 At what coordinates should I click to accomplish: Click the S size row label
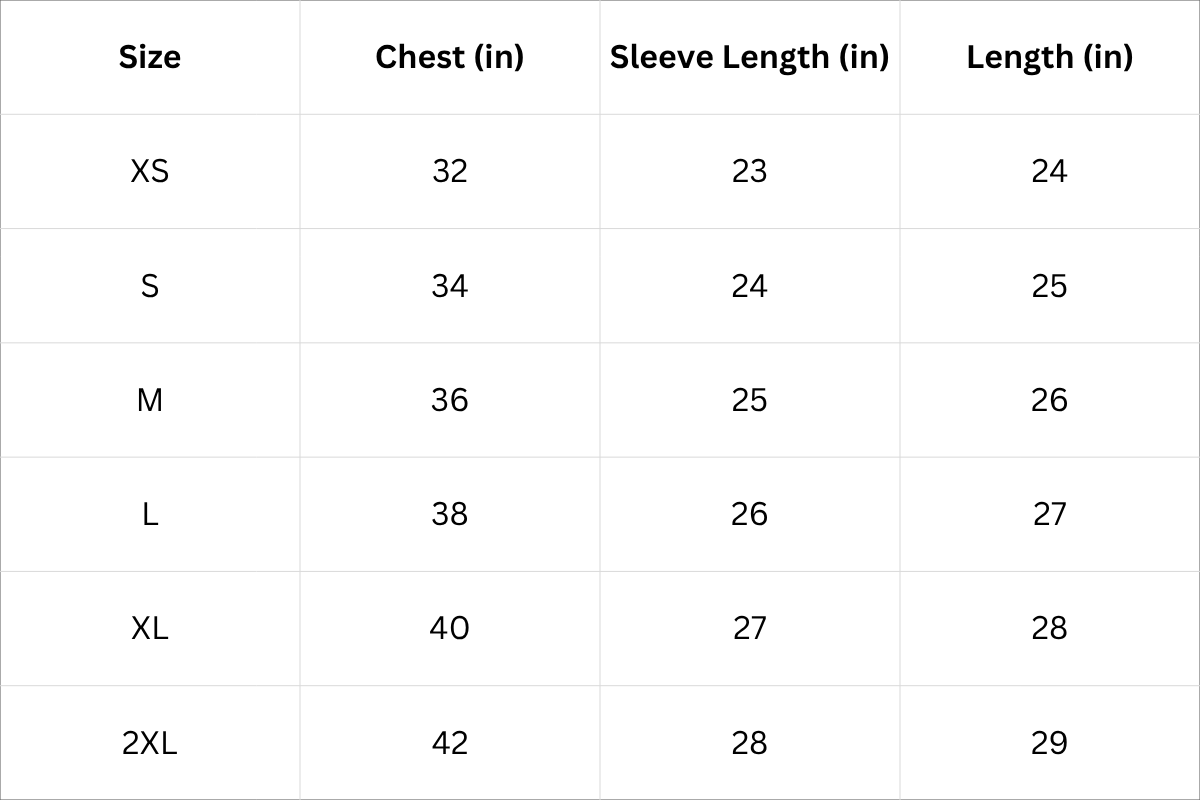point(150,286)
